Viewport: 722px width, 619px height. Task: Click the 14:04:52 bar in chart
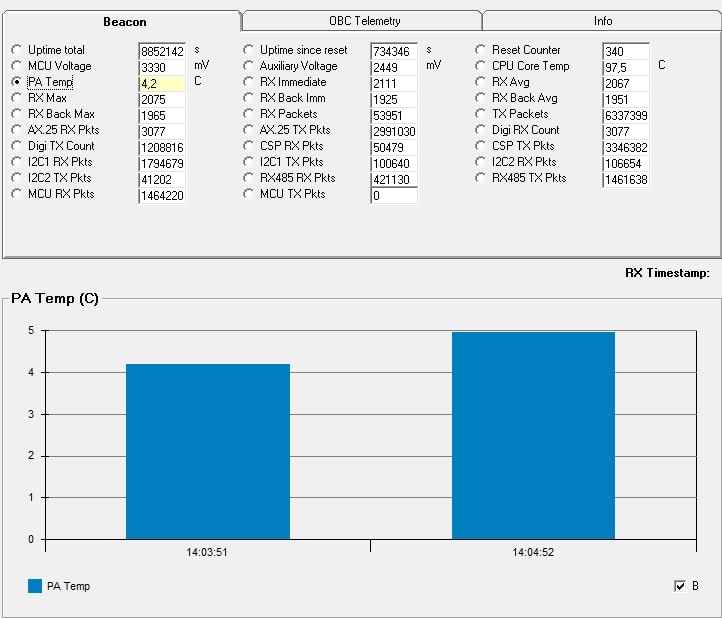point(533,436)
